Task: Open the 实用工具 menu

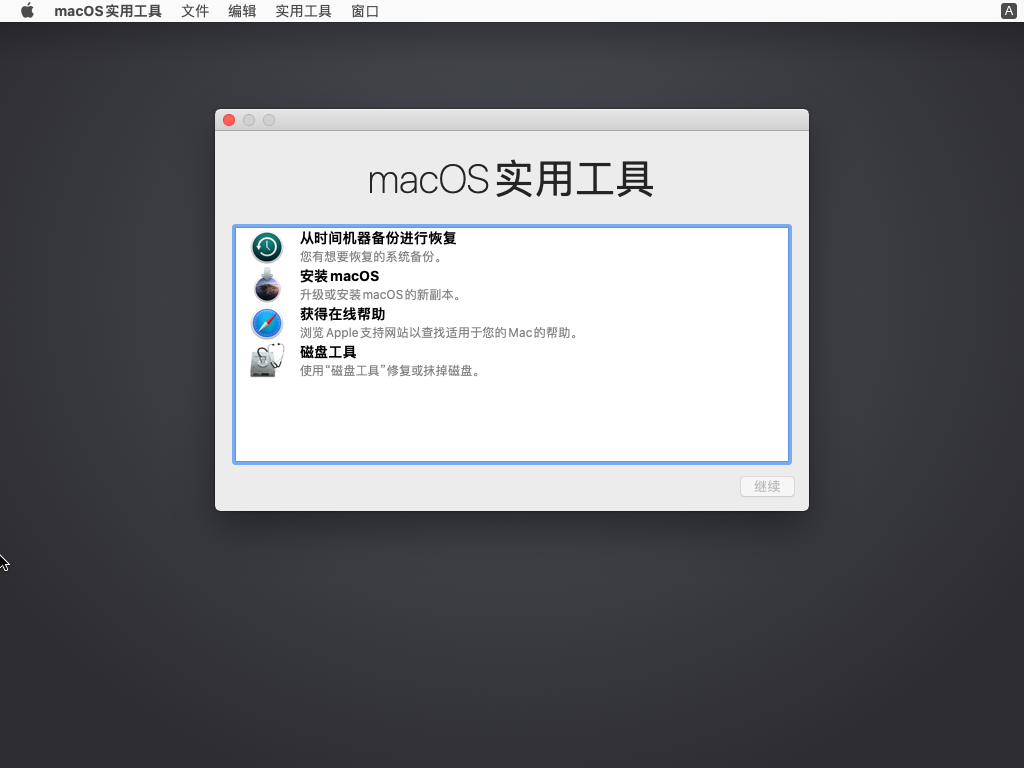Action: coord(303,11)
